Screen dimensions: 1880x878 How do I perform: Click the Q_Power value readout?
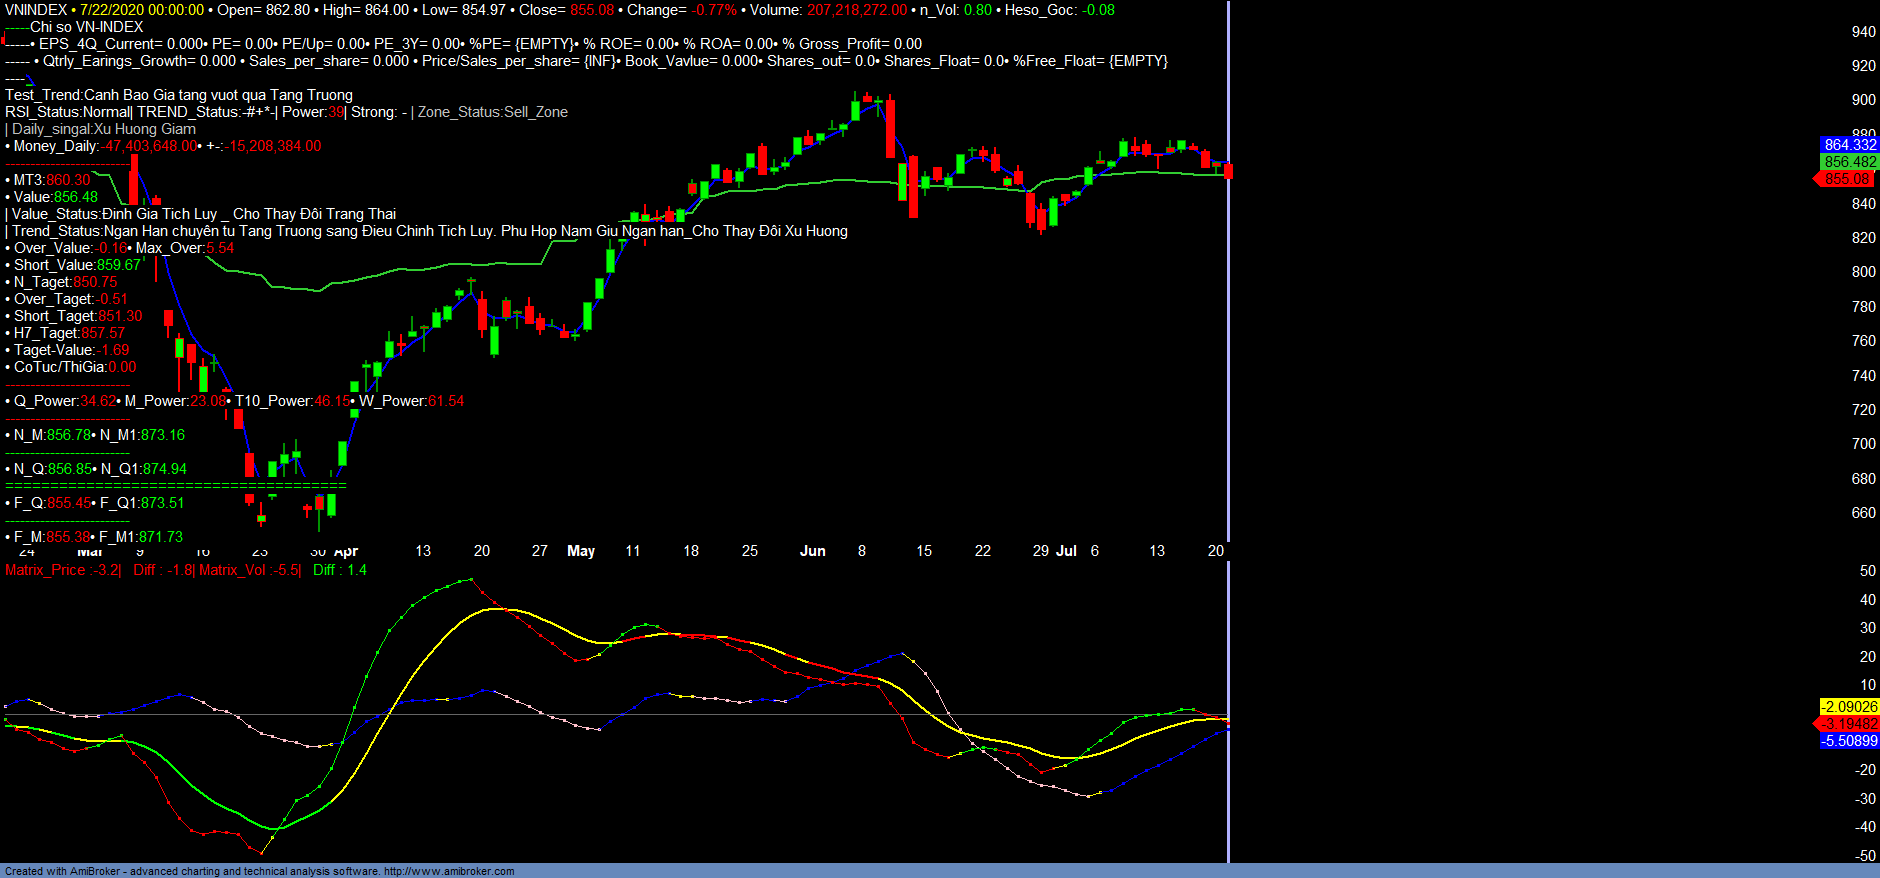[64, 401]
